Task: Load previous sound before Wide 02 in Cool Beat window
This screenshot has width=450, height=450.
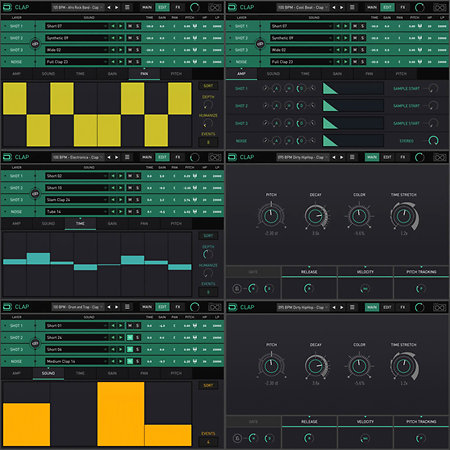Action: (x=338, y=50)
